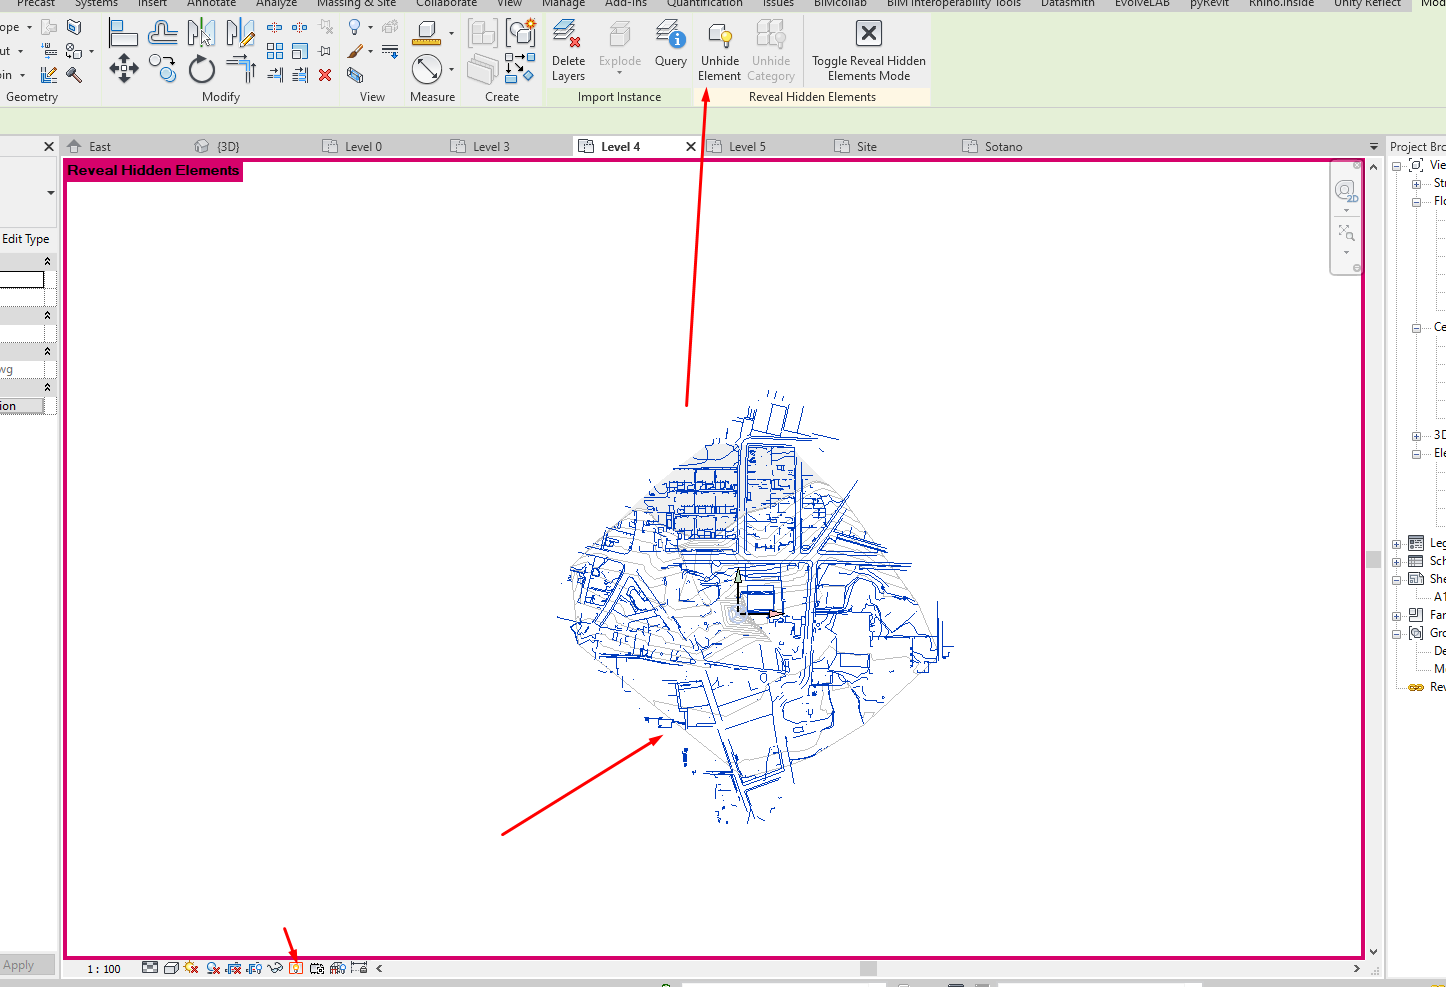Click the Linework tool icon

click(390, 51)
